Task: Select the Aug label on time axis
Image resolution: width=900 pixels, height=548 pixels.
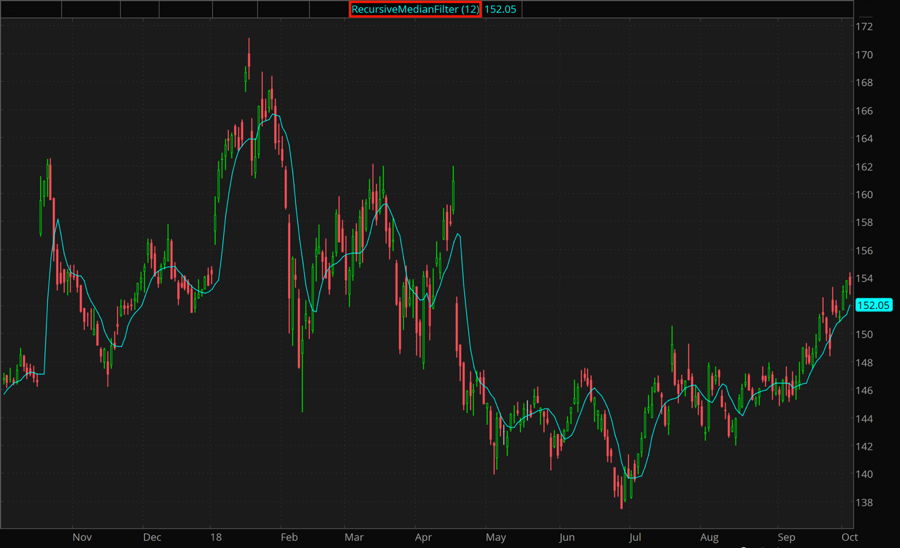Action: click(x=708, y=537)
